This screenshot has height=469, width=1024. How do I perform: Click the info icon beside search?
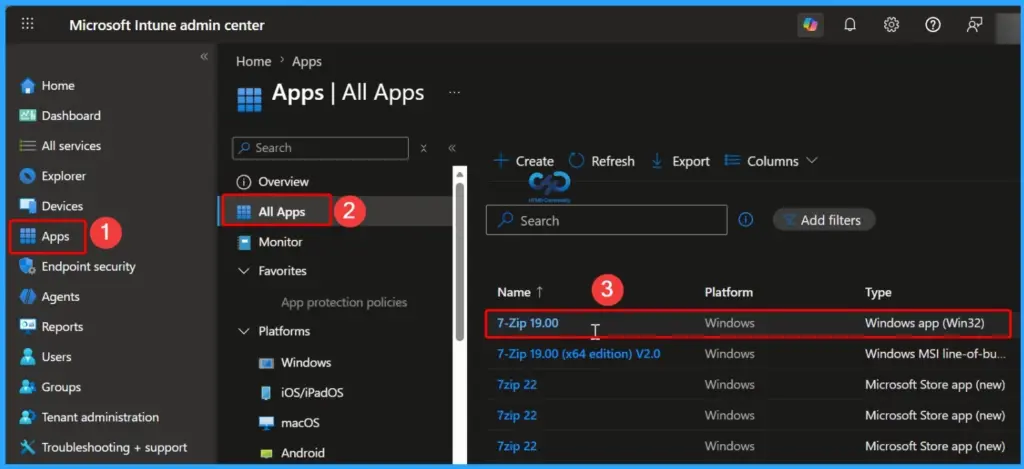click(745, 220)
